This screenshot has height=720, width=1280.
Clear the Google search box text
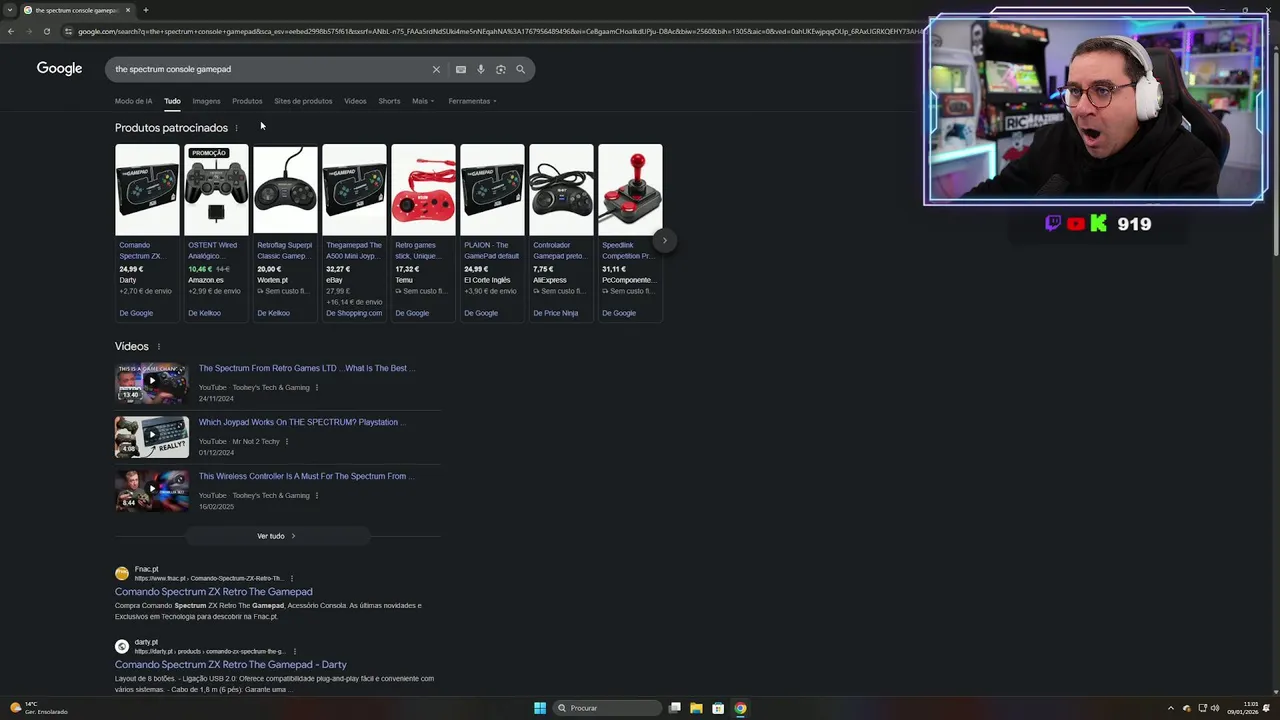pyautogui.click(x=436, y=69)
